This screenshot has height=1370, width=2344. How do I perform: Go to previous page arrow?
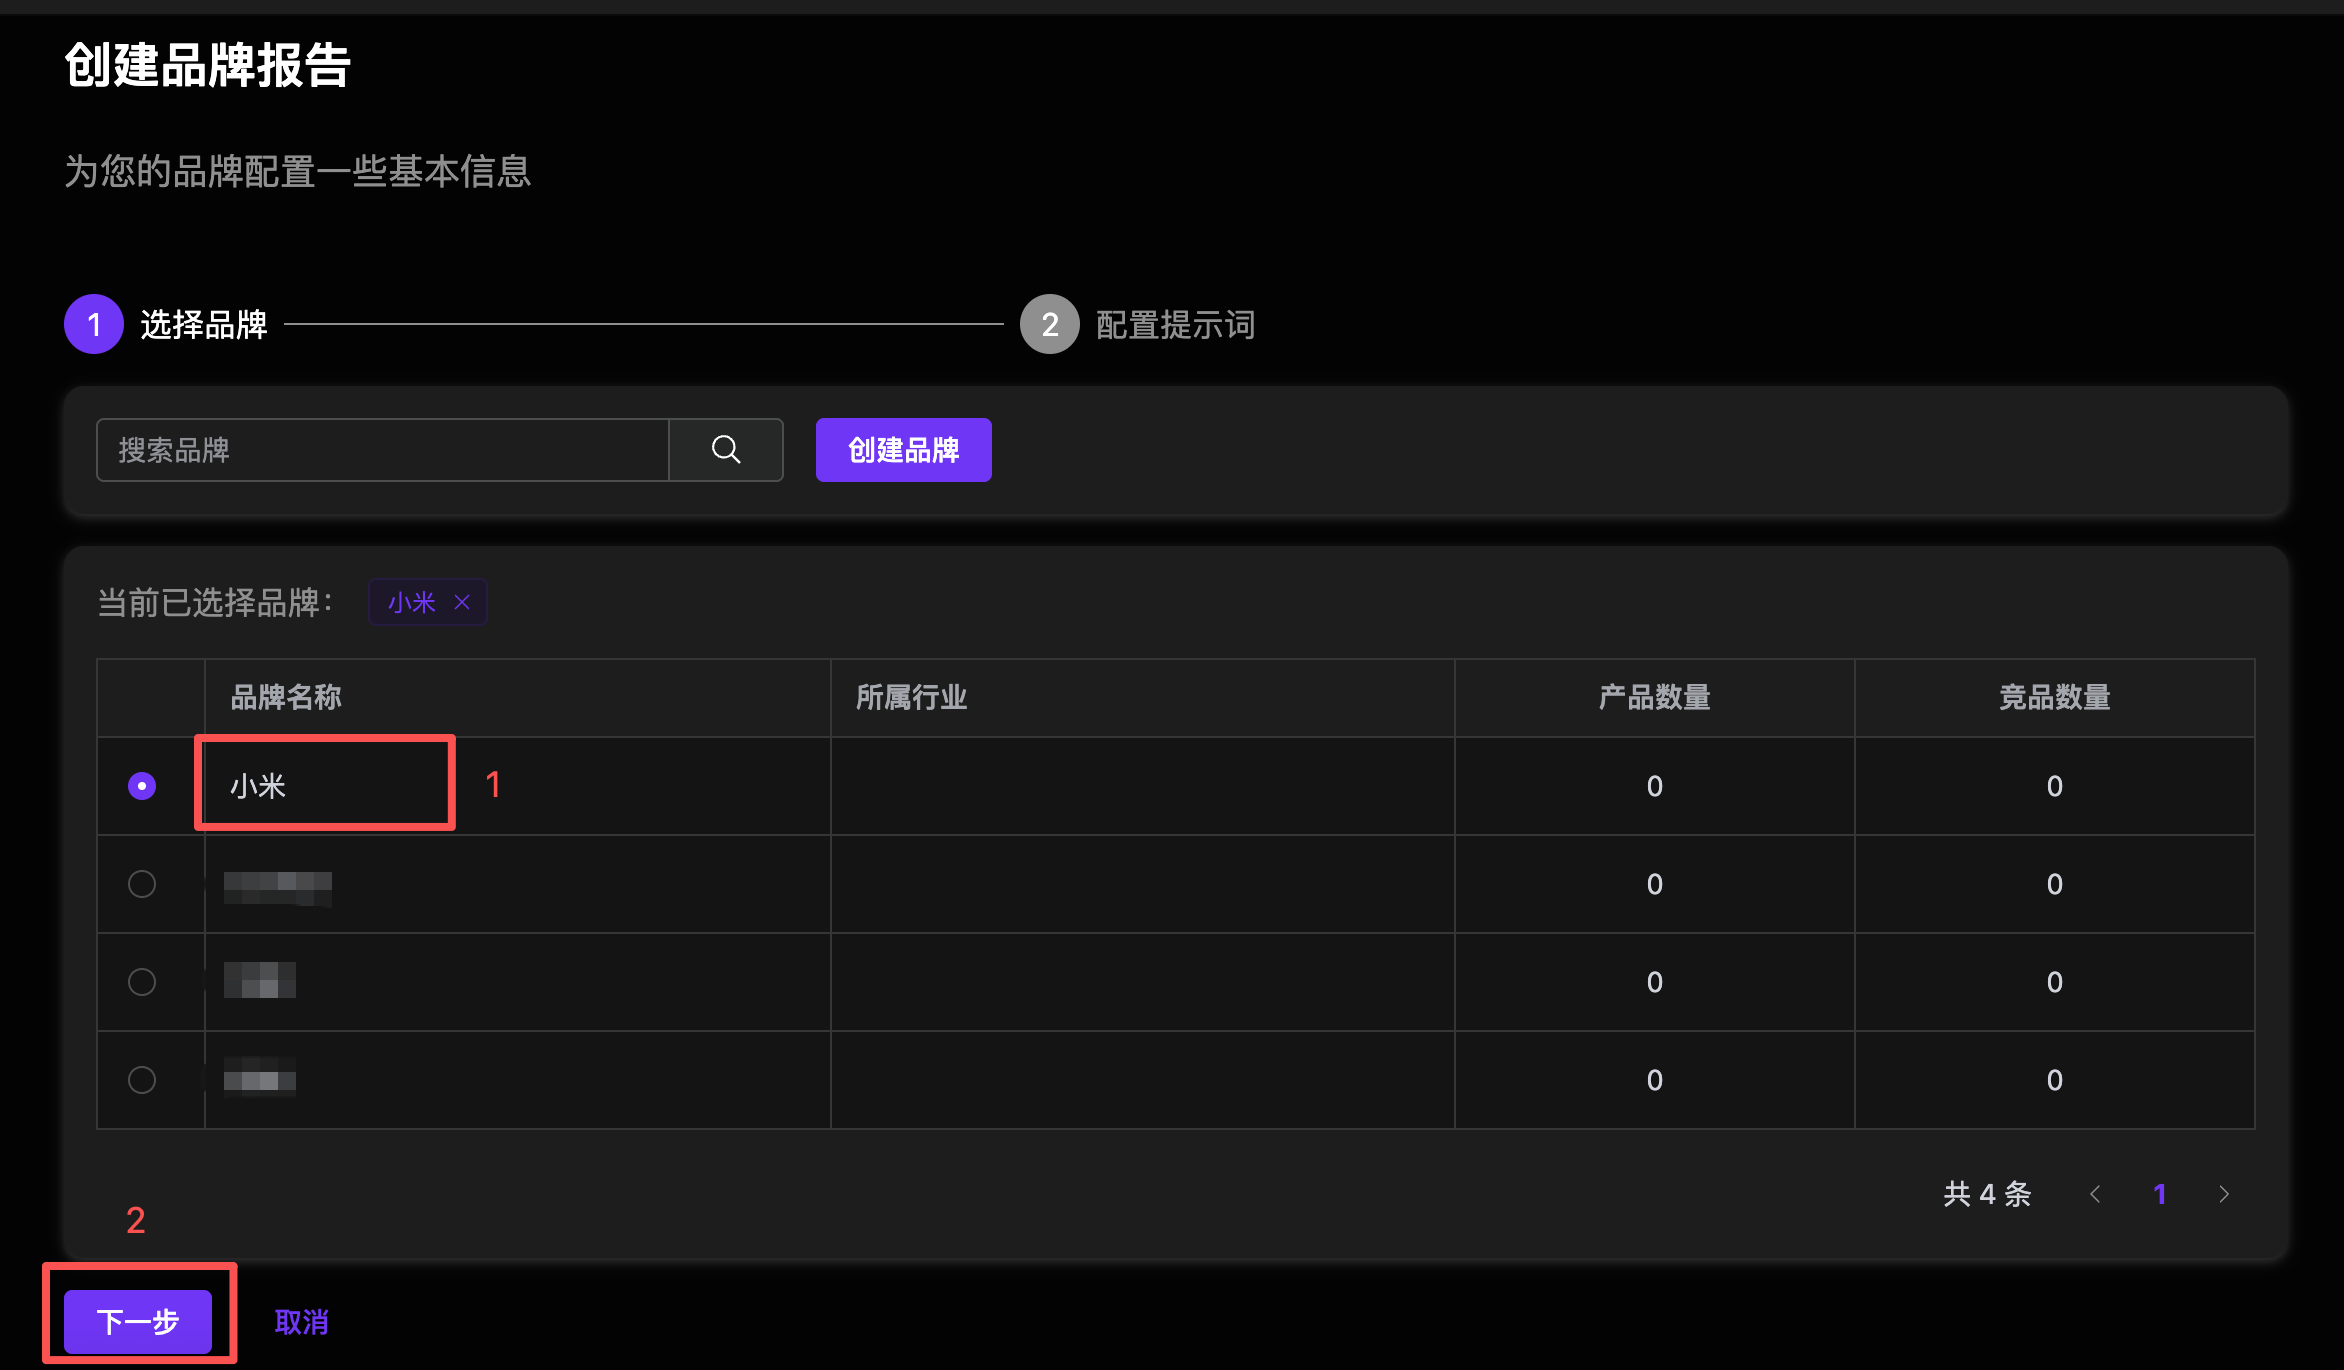click(x=2095, y=1194)
